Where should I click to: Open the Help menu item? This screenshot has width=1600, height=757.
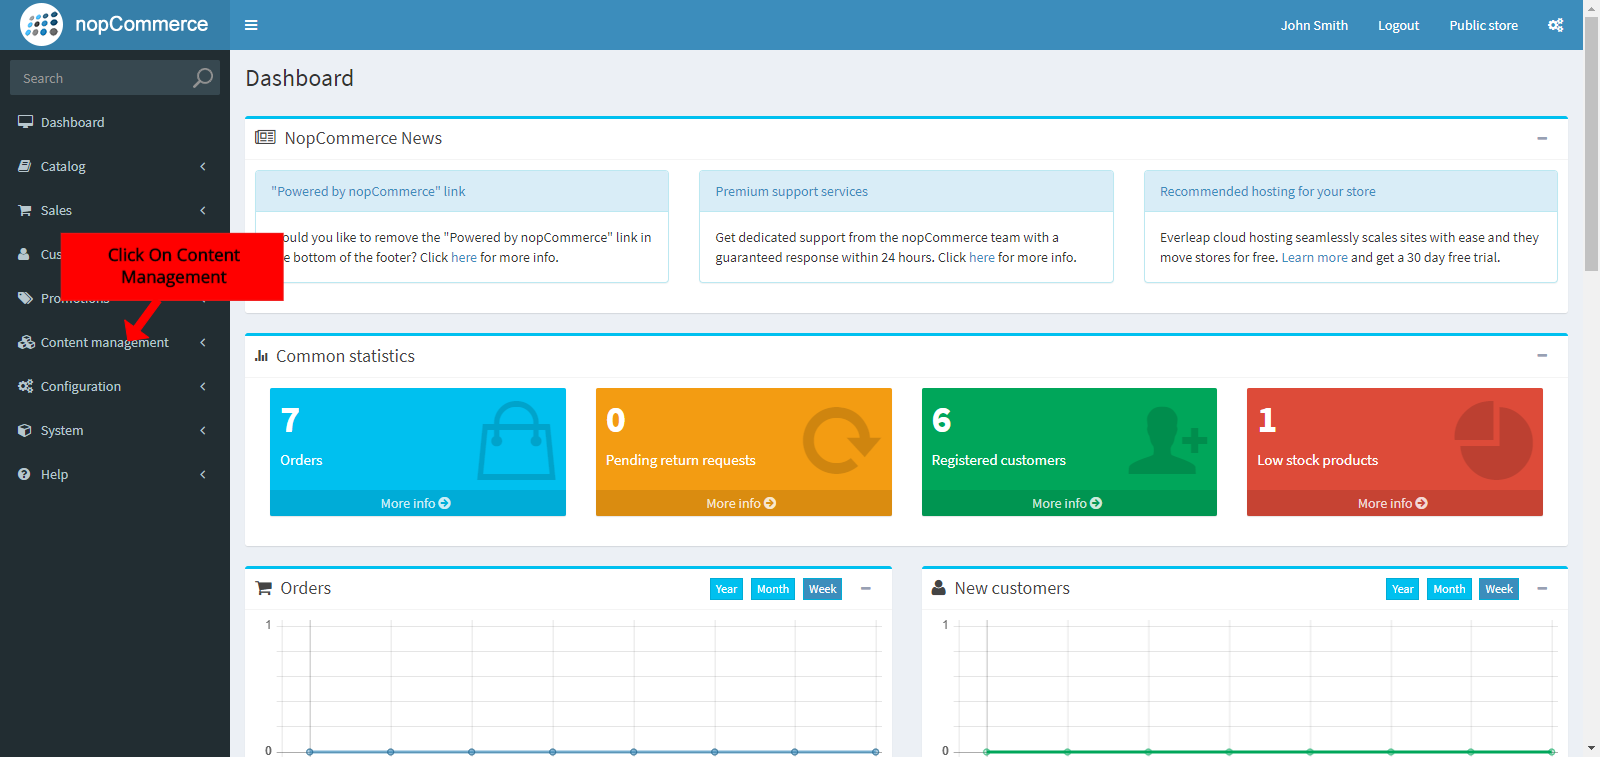click(115, 474)
